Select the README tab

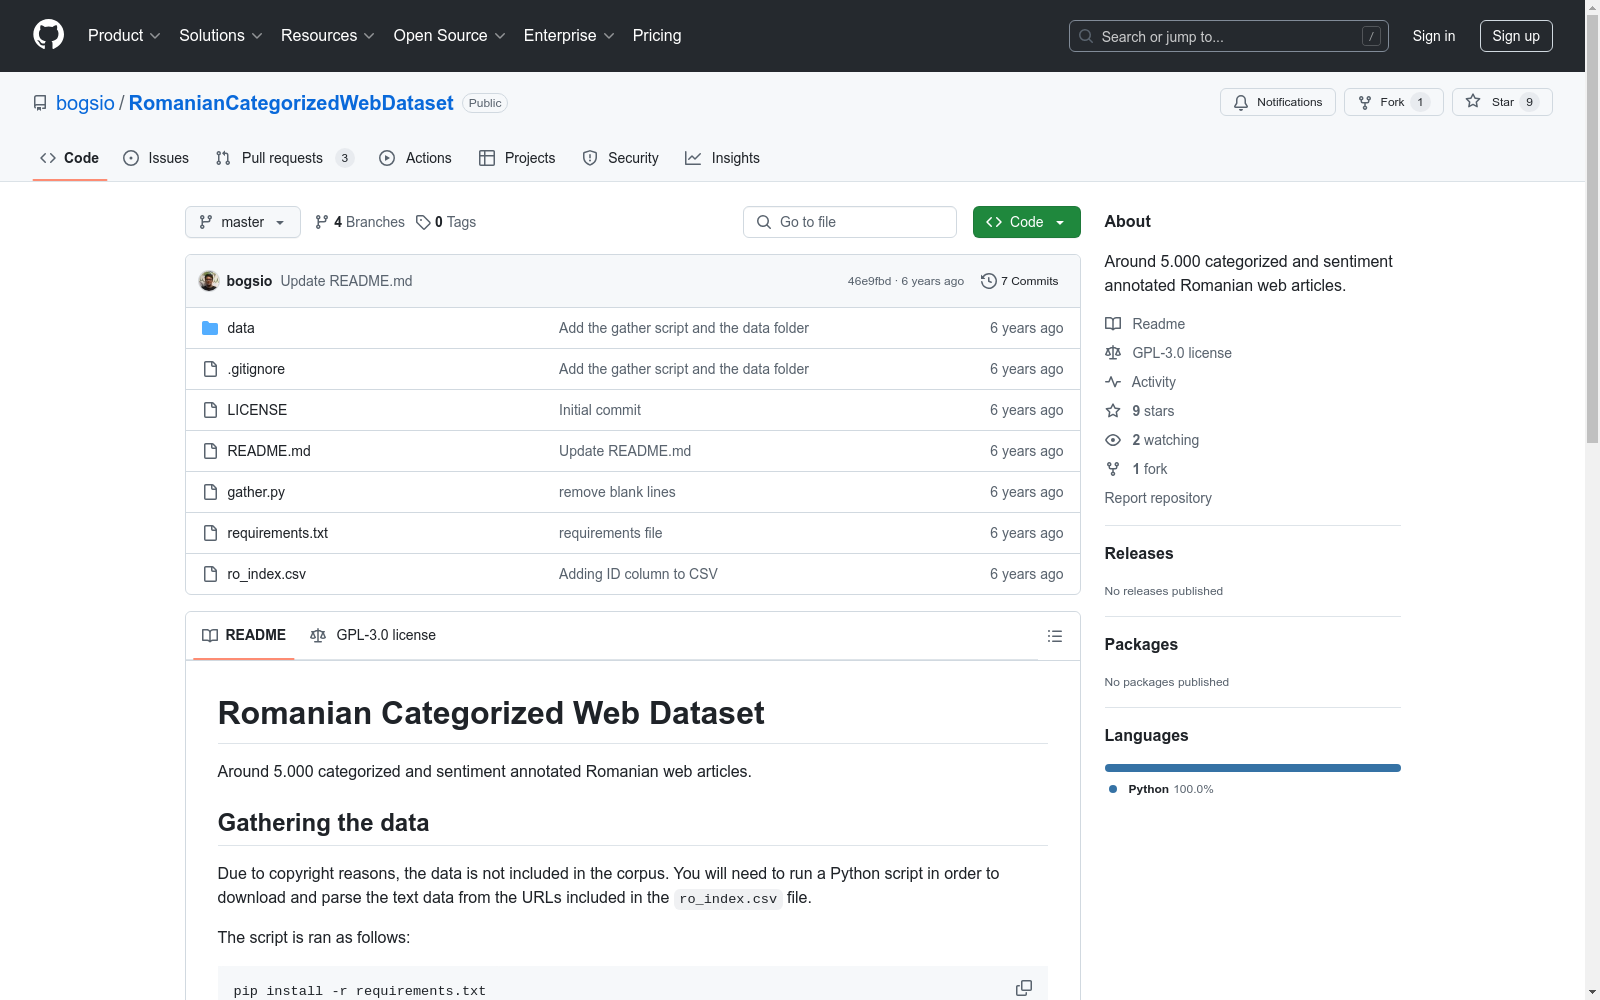pyautogui.click(x=244, y=635)
